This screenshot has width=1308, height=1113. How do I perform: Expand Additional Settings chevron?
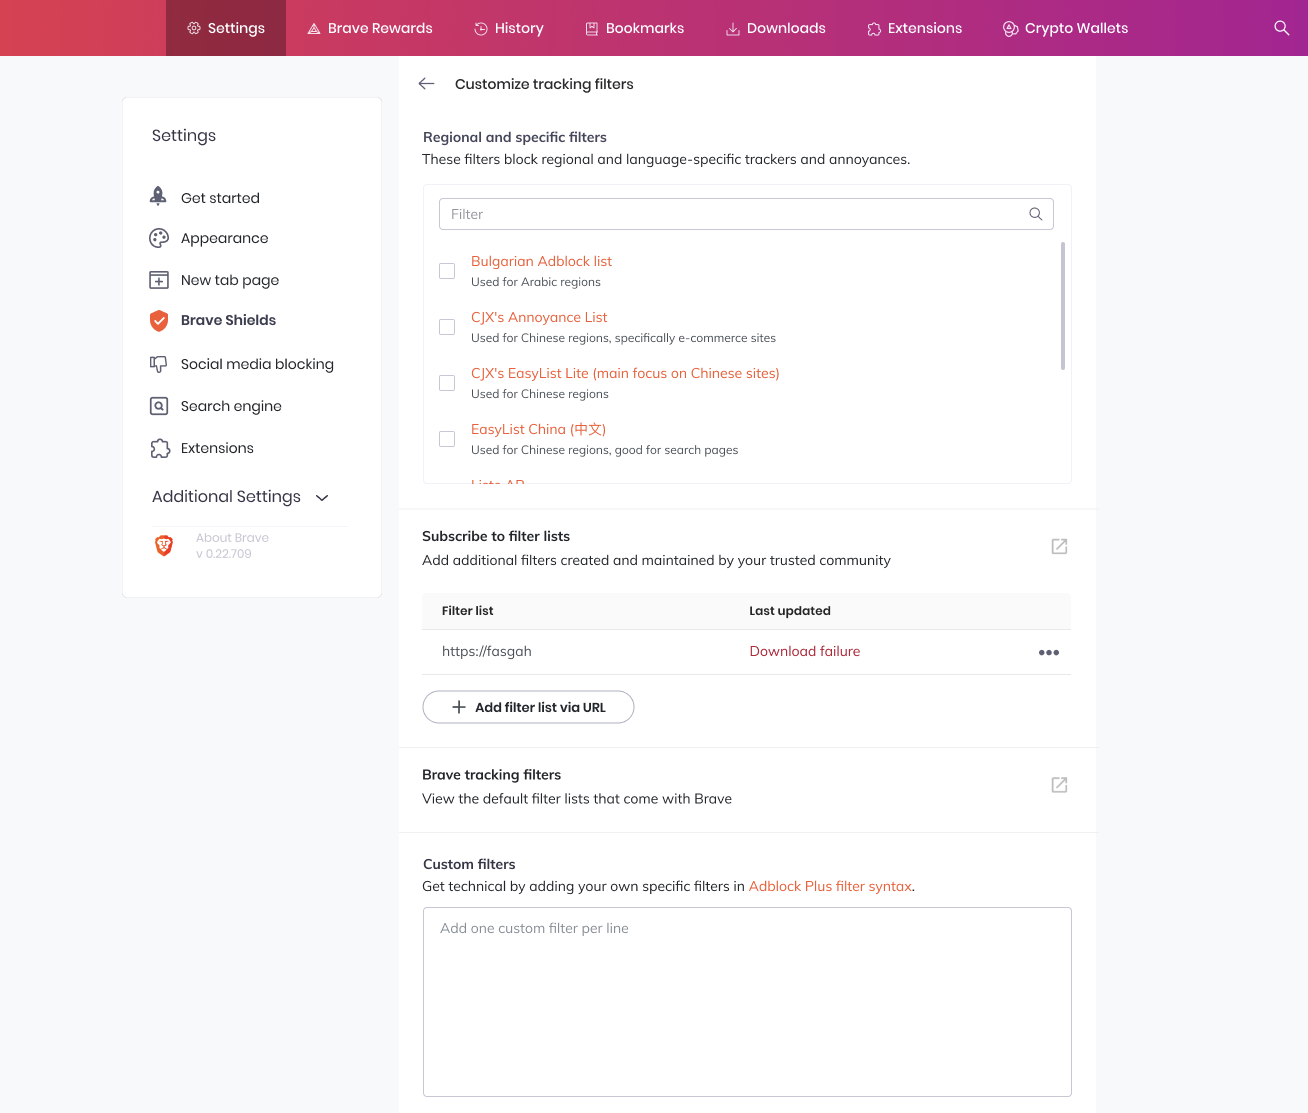coord(322,497)
